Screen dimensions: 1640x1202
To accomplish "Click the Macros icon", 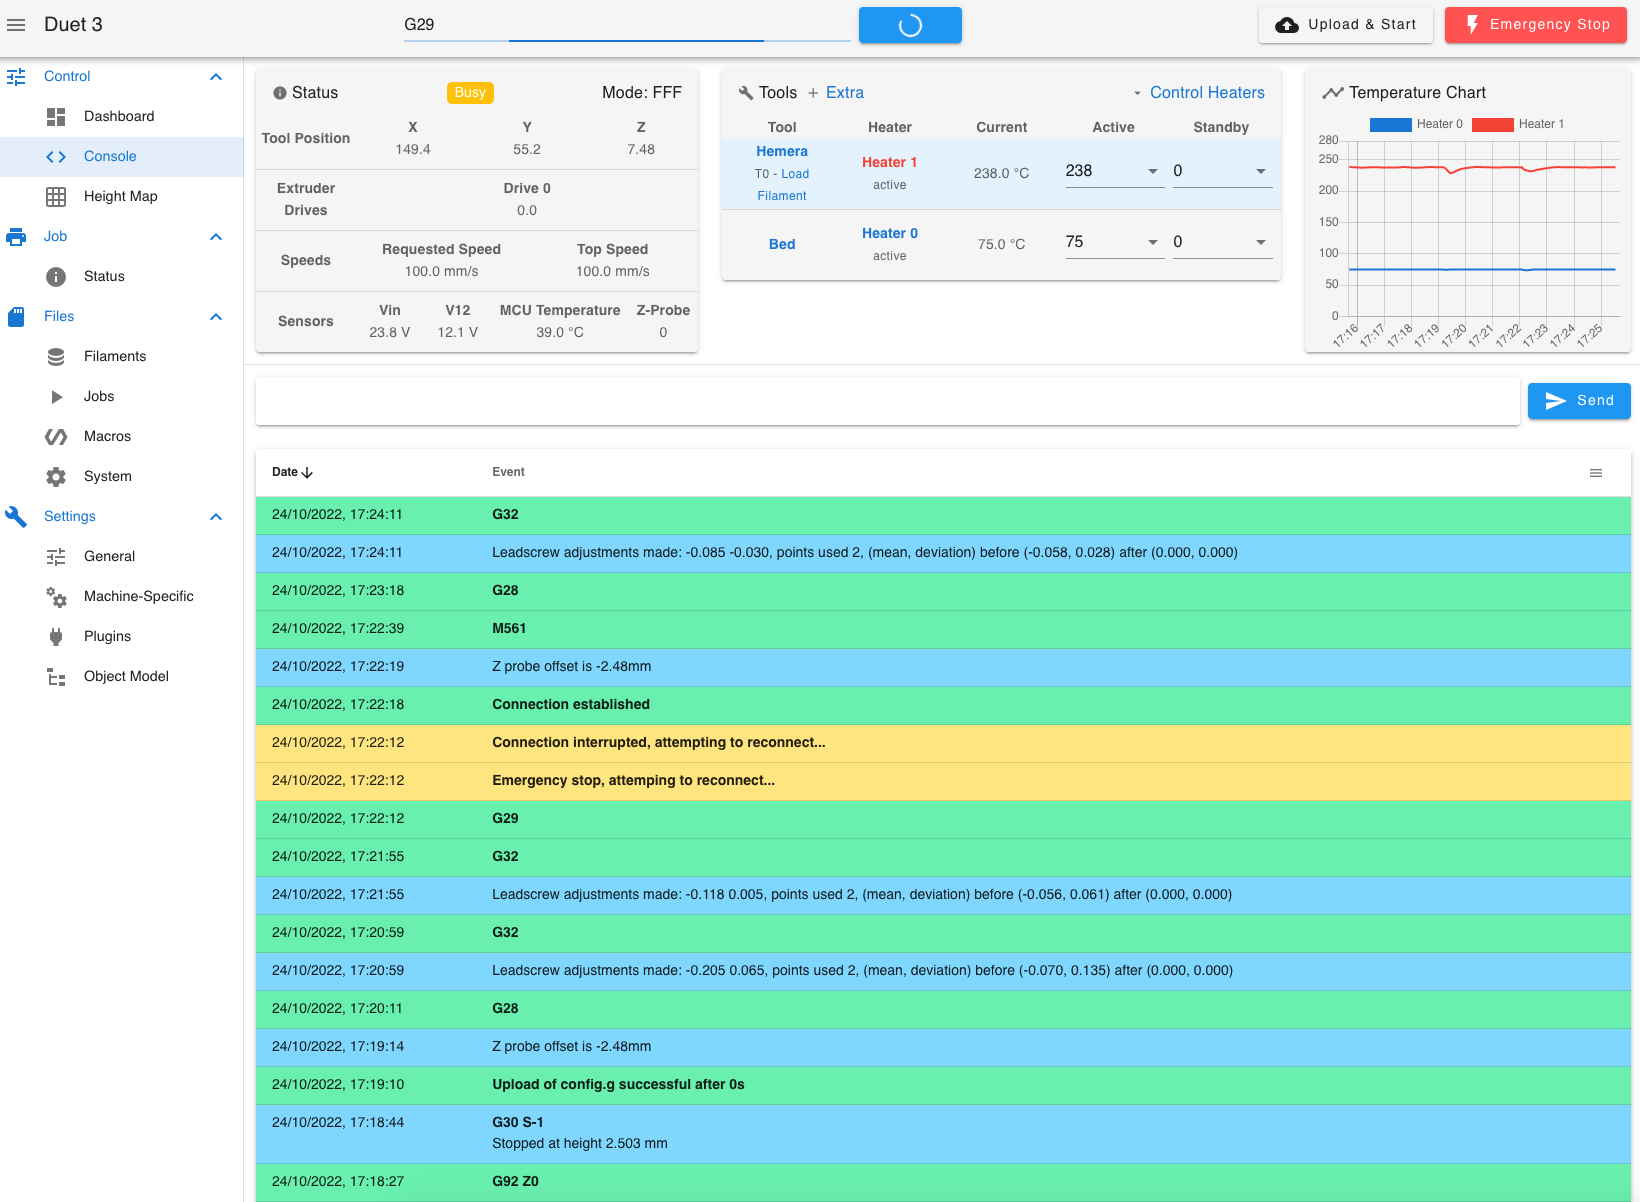I will [56, 436].
